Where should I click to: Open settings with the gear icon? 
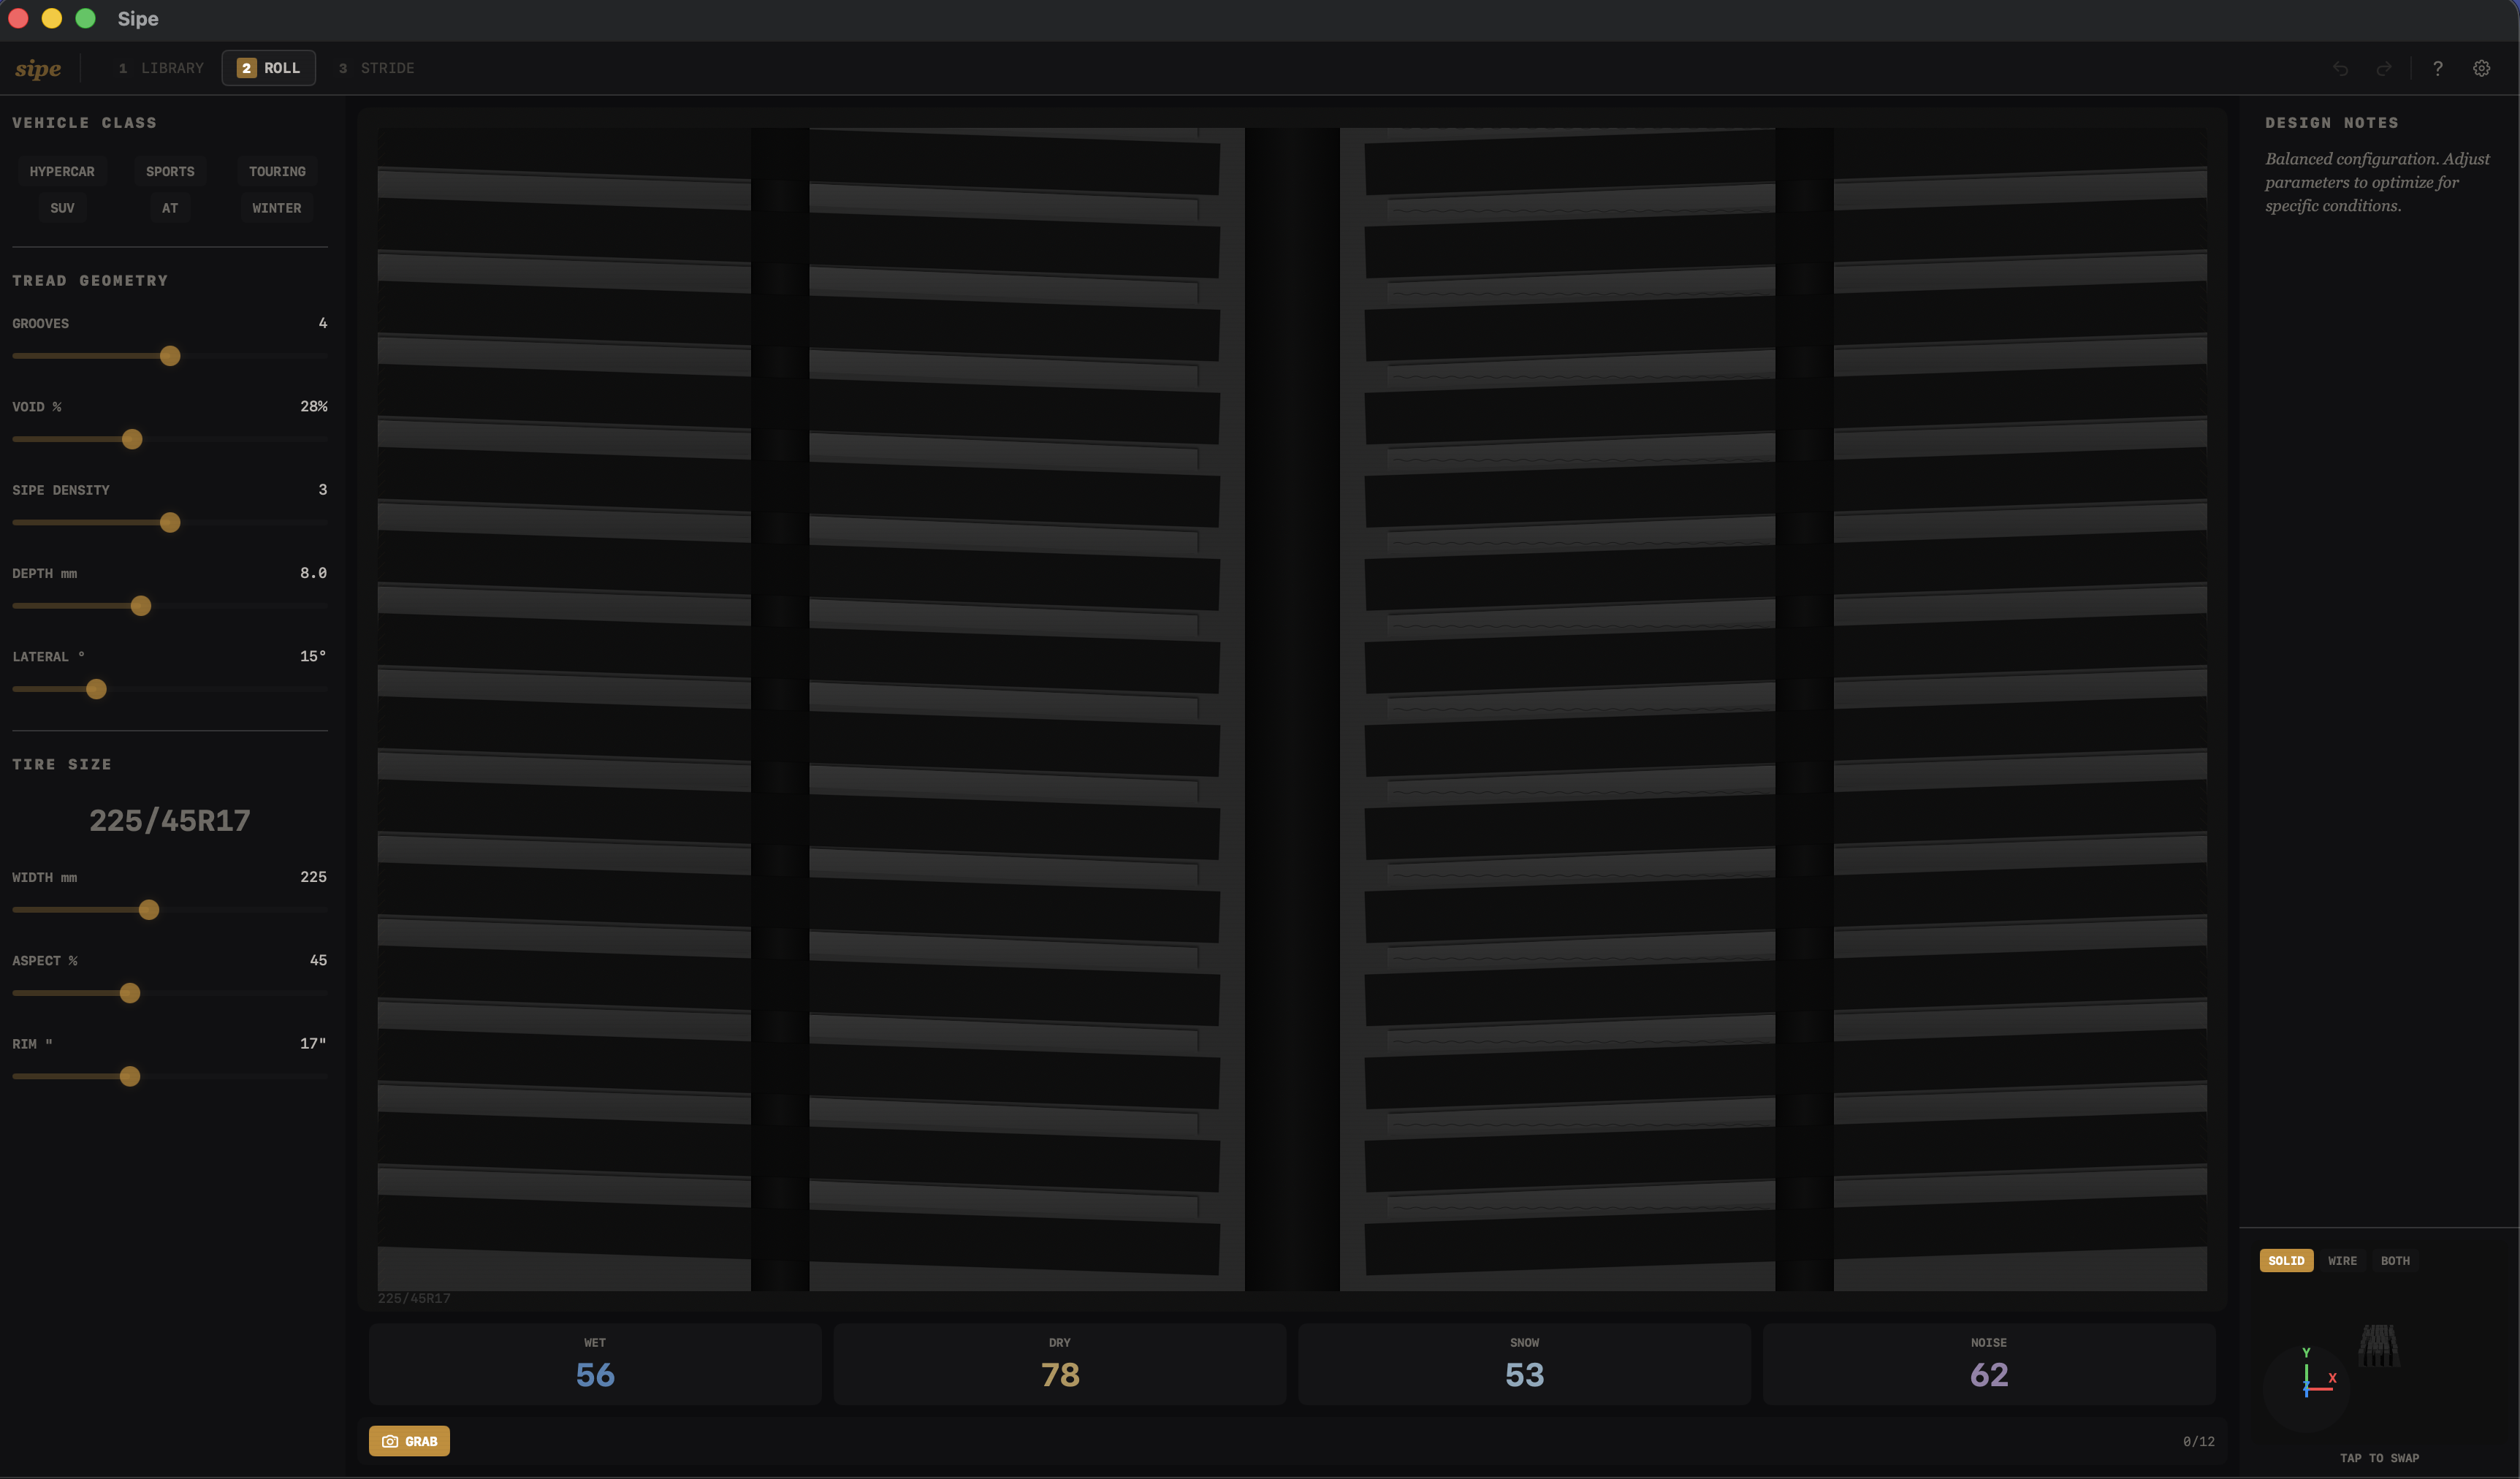pyautogui.click(x=2481, y=68)
